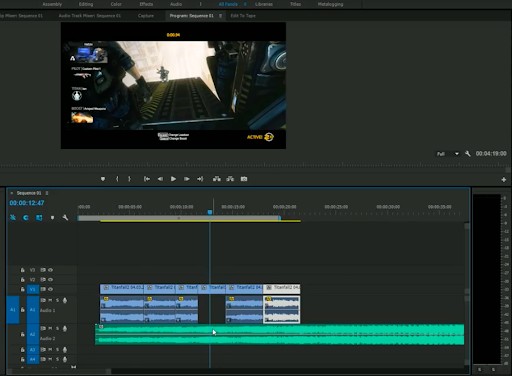Toggle track lock for A1

[23, 310]
